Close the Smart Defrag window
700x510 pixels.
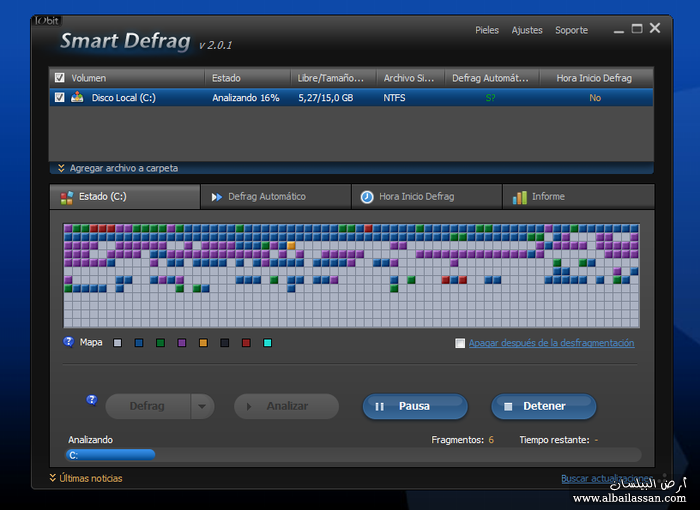click(655, 28)
